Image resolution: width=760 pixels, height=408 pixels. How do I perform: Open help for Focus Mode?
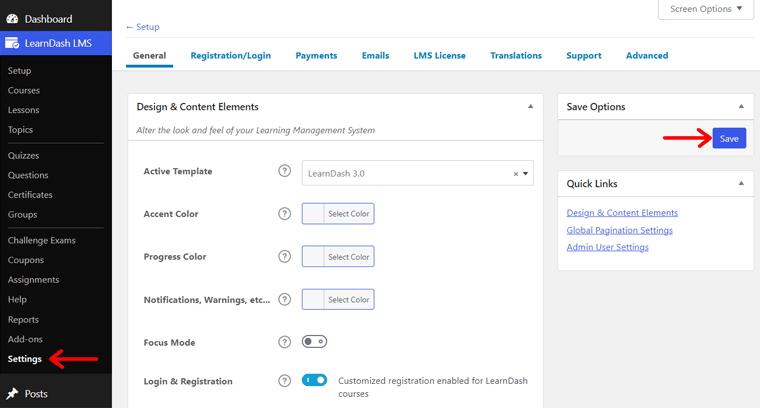[285, 342]
